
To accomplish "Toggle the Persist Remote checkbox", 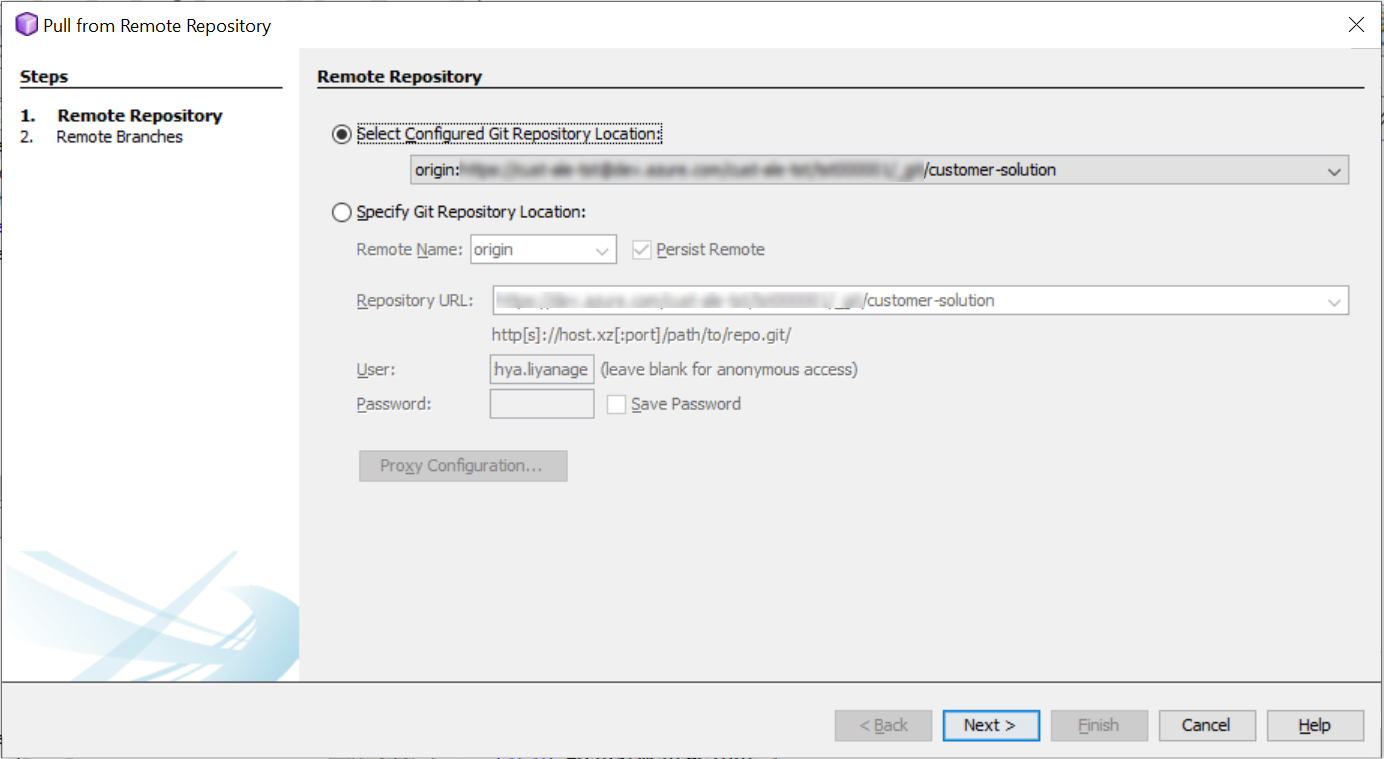I will pyautogui.click(x=642, y=250).
